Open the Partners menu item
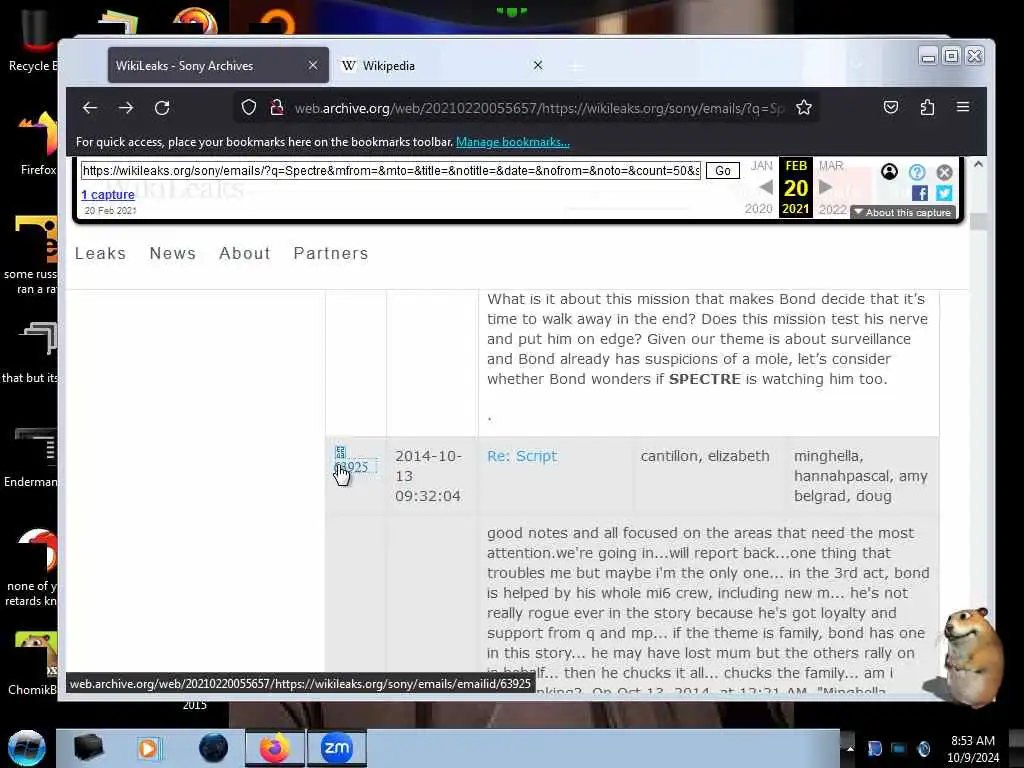 331,253
